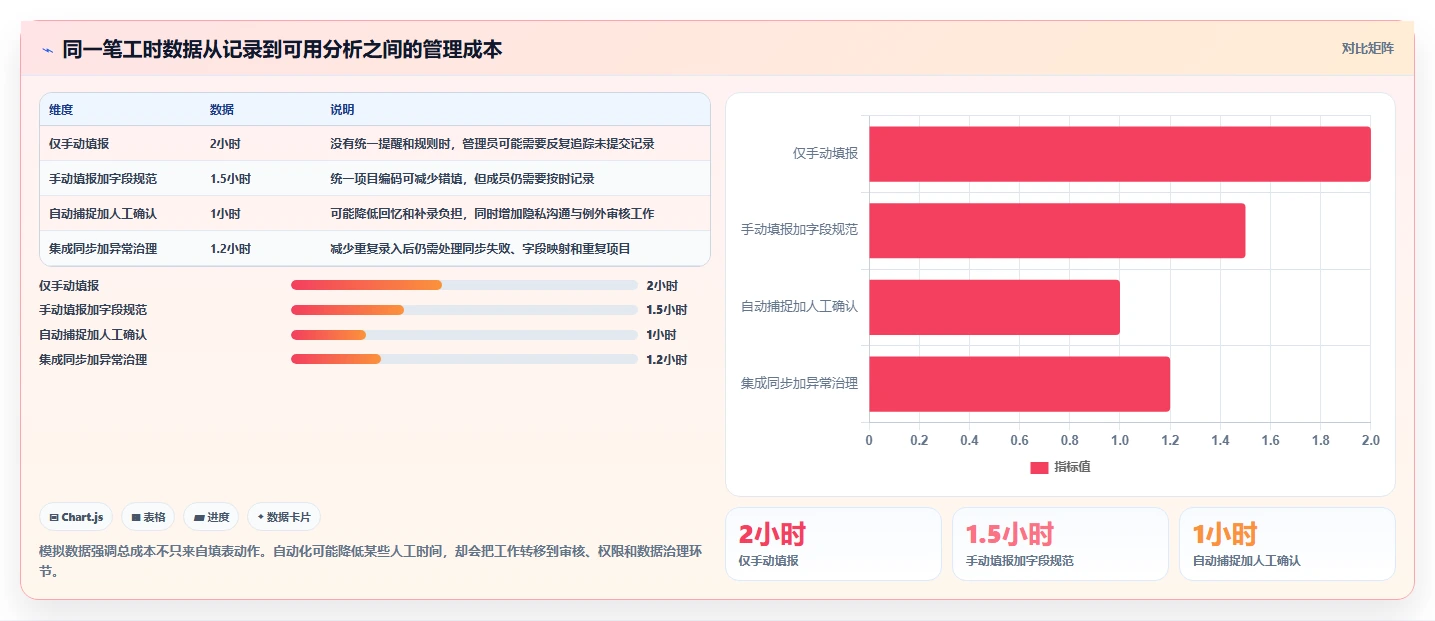
Task: Click the page title 同一笔工时数据
Action: click(282, 49)
